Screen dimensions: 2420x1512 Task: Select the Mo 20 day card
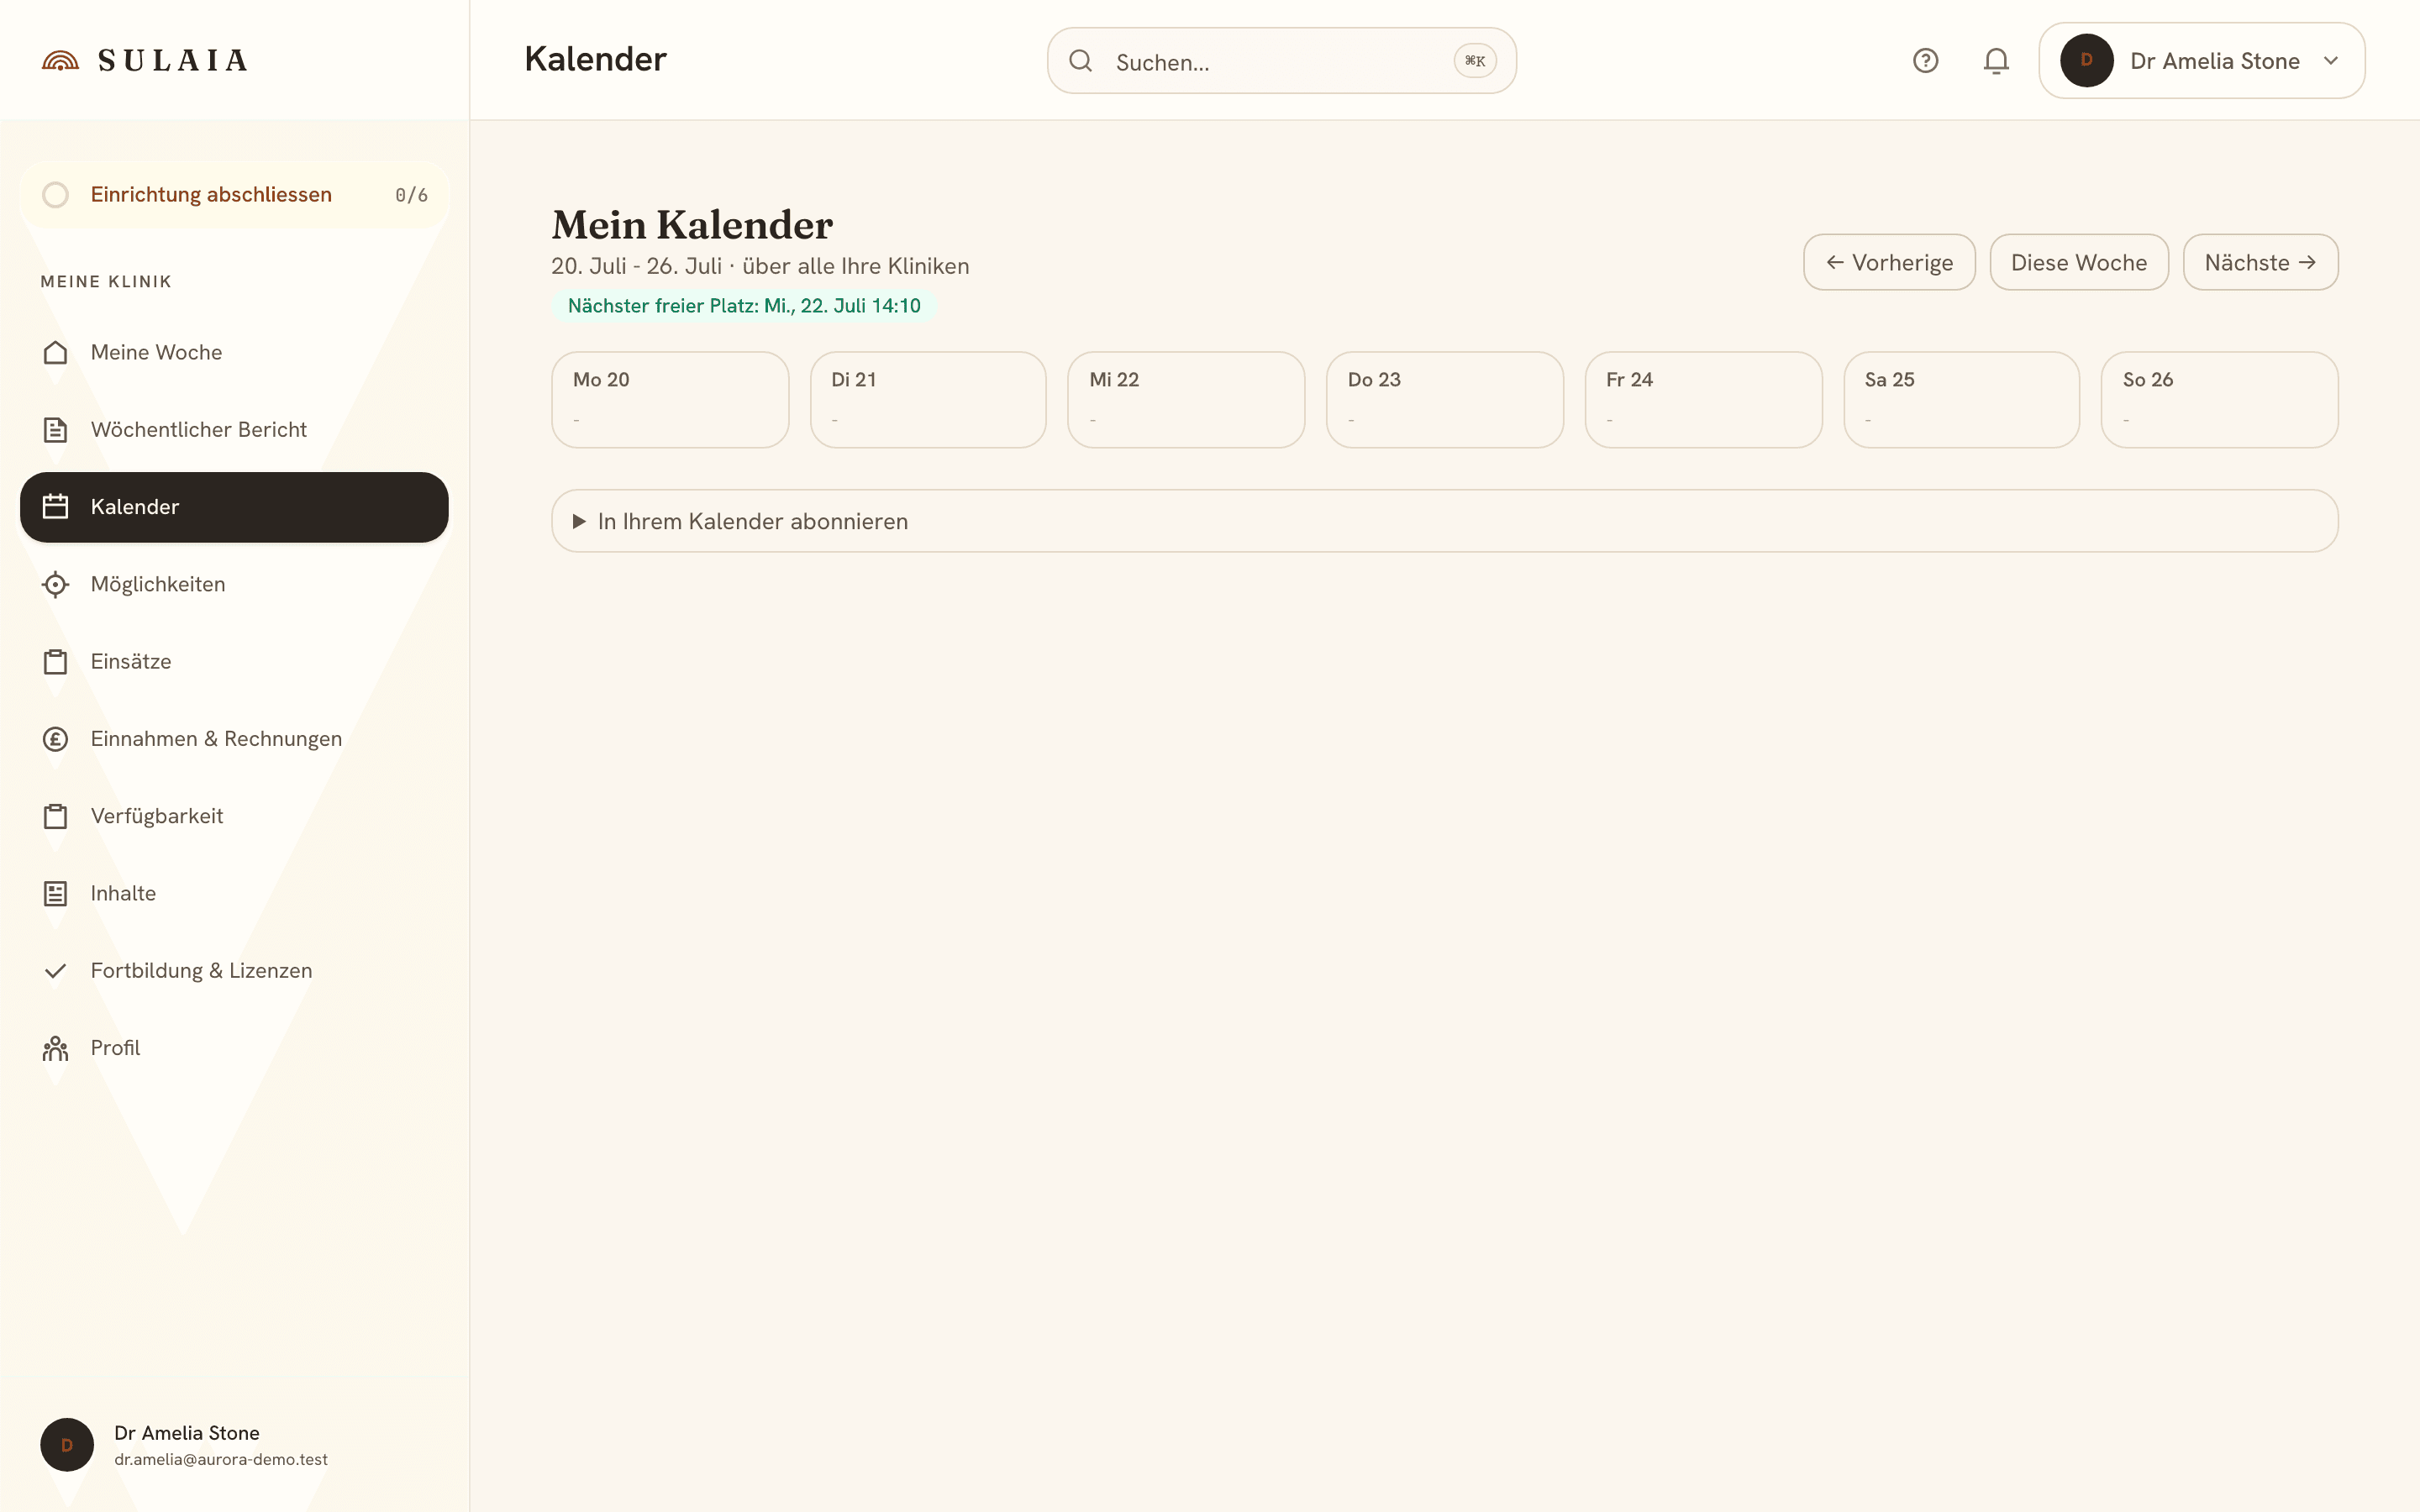pyautogui.click(x=670, y=400)
